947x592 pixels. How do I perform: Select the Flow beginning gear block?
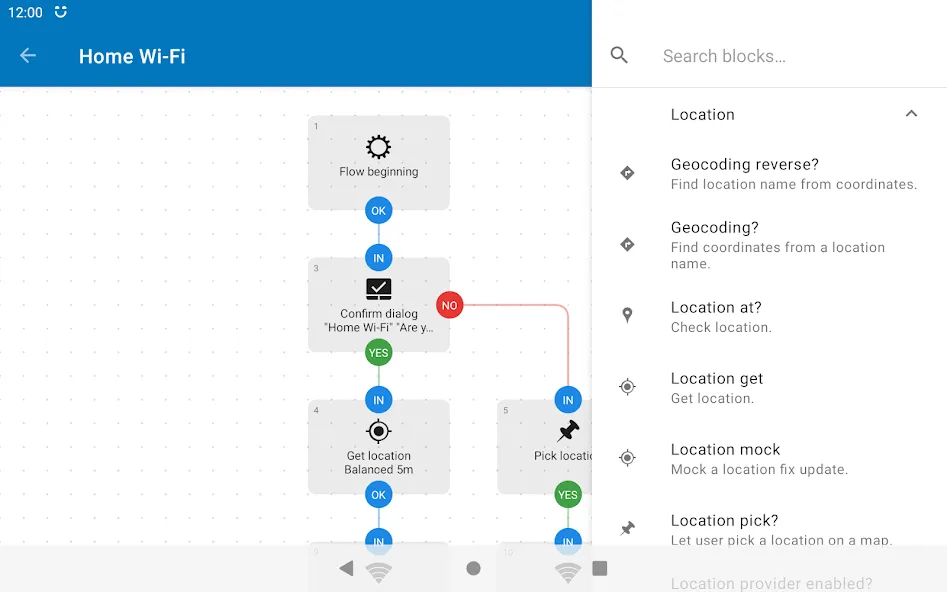[379, 162]
